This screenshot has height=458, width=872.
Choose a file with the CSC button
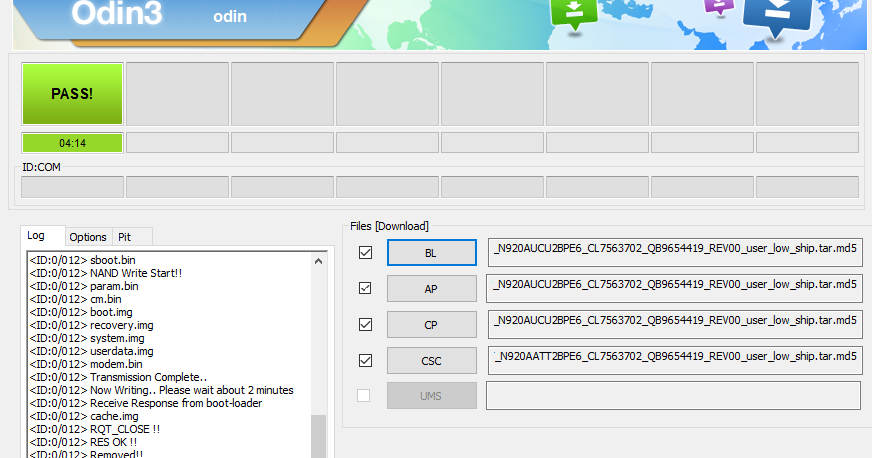(432, 361)
